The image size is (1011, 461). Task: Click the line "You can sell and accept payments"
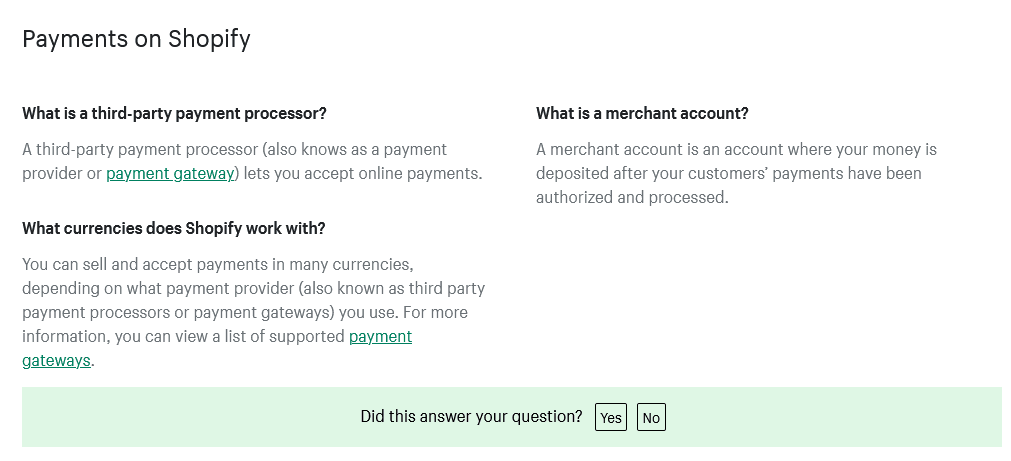(218, 264)
